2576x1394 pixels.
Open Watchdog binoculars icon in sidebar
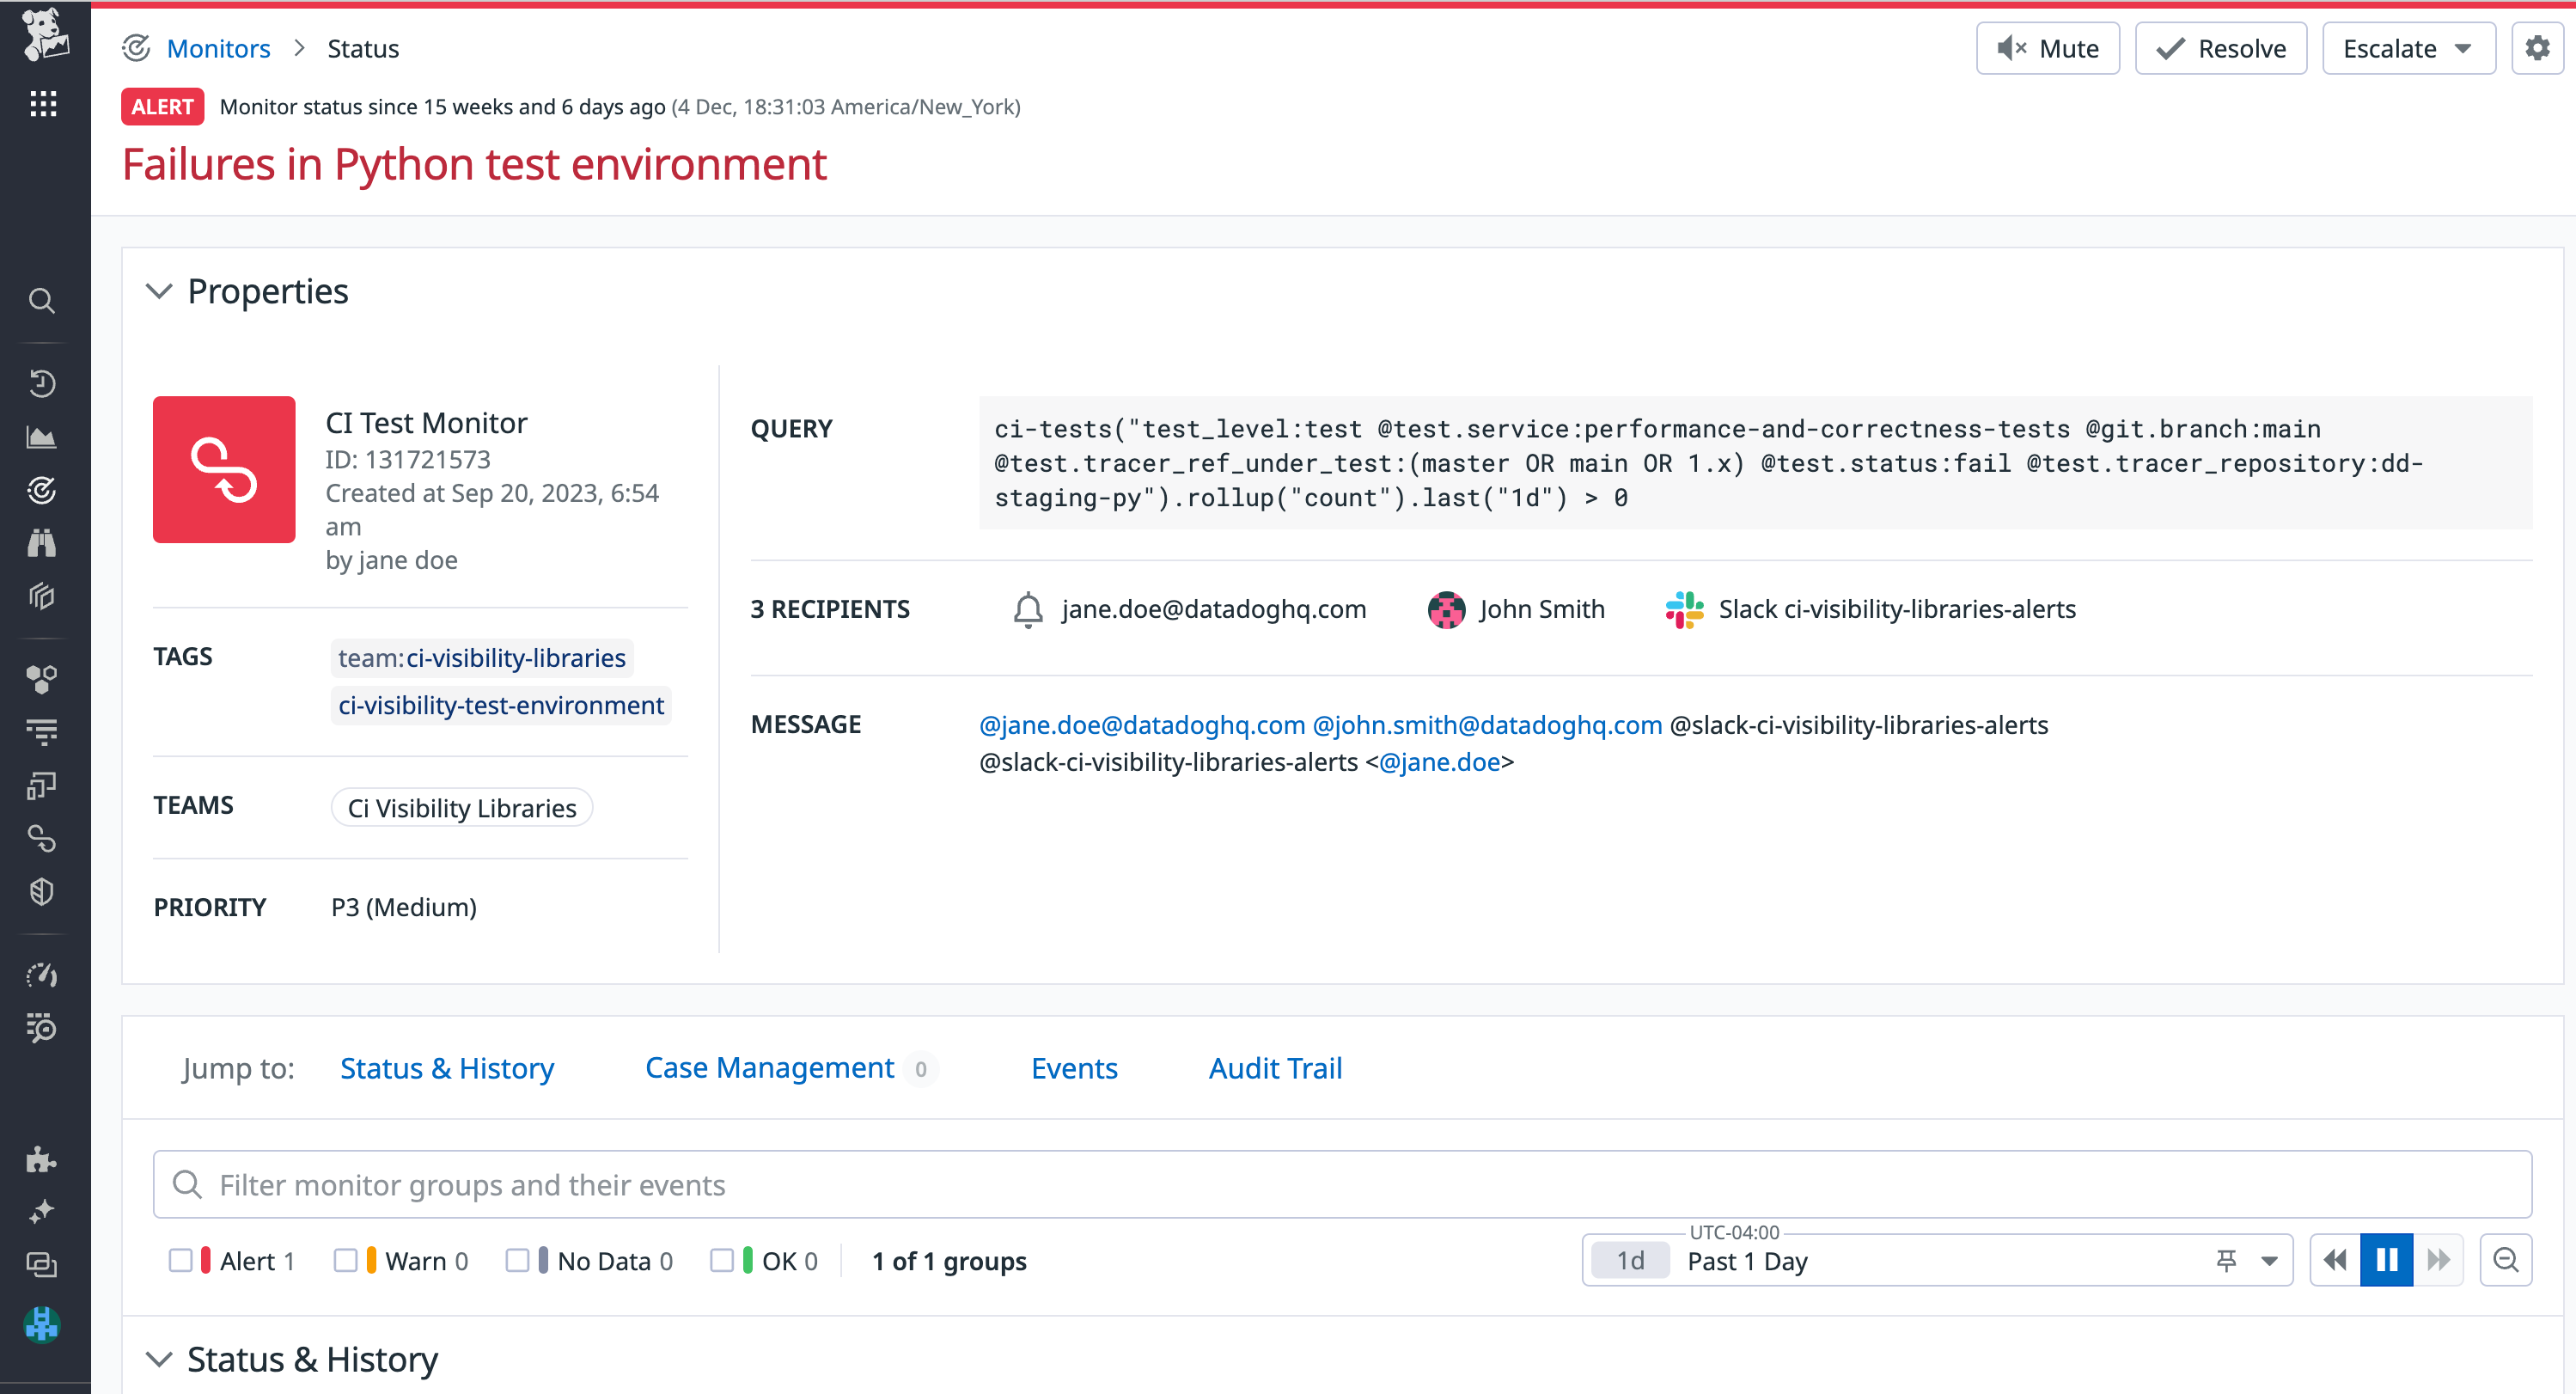coord(42,543)
